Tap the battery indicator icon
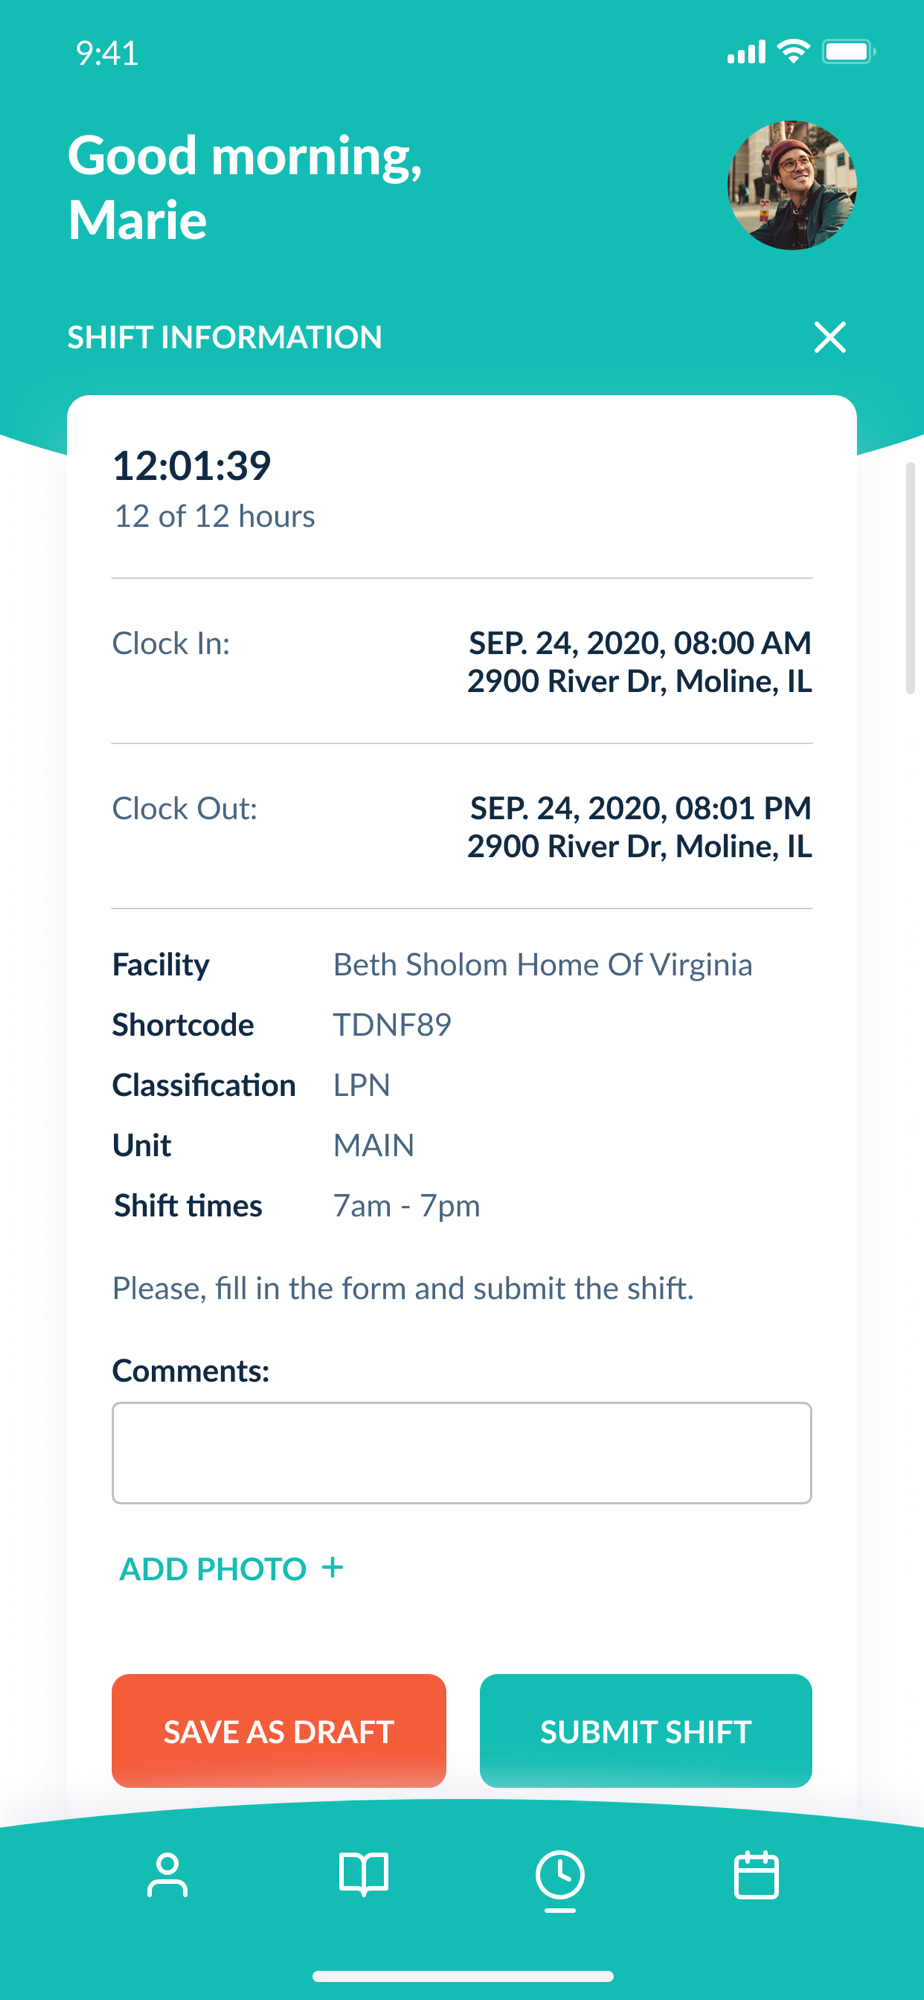Image resolution: width=924 pixels, height=2000 pixels. pyautogui.click(x=848, y=52)
